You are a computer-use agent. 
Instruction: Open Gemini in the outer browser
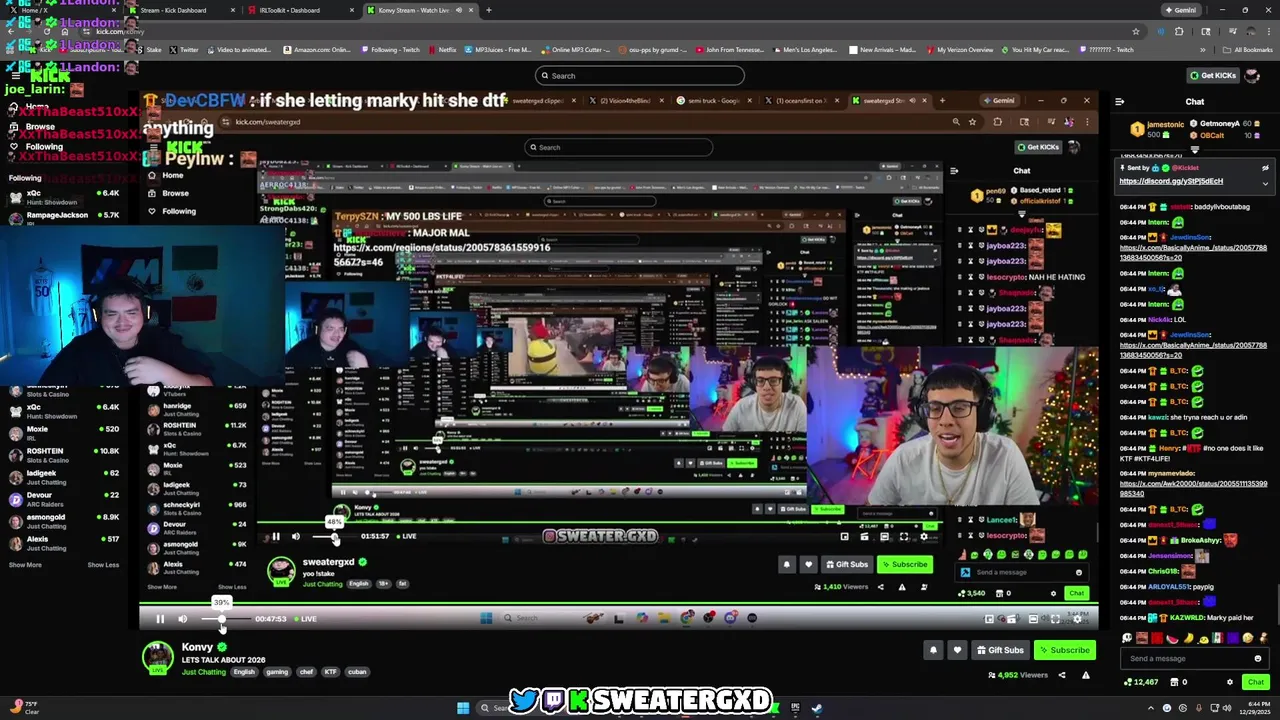(x=1180, y=10)
